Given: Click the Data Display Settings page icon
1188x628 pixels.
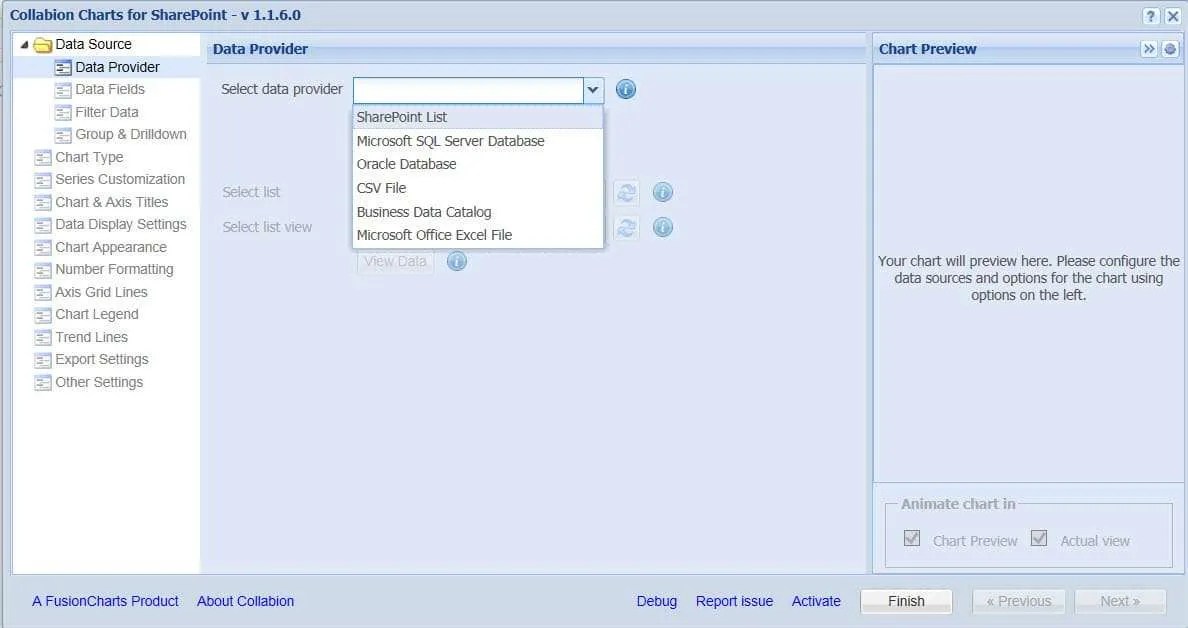Looking at the screenshot, I should 43,225.
